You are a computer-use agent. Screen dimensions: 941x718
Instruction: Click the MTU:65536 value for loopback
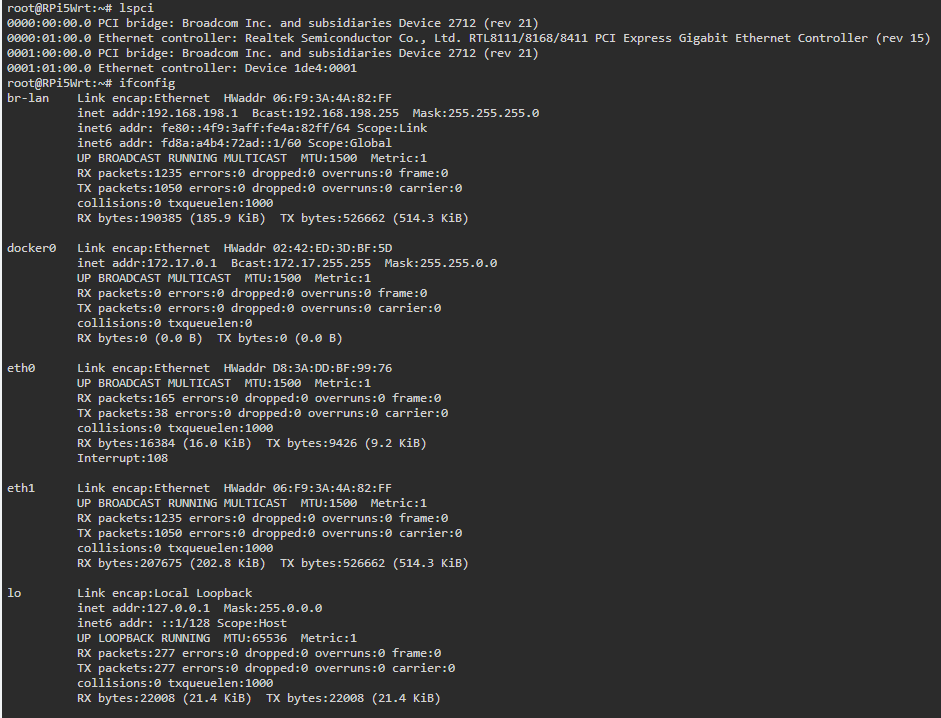point(255,639)
